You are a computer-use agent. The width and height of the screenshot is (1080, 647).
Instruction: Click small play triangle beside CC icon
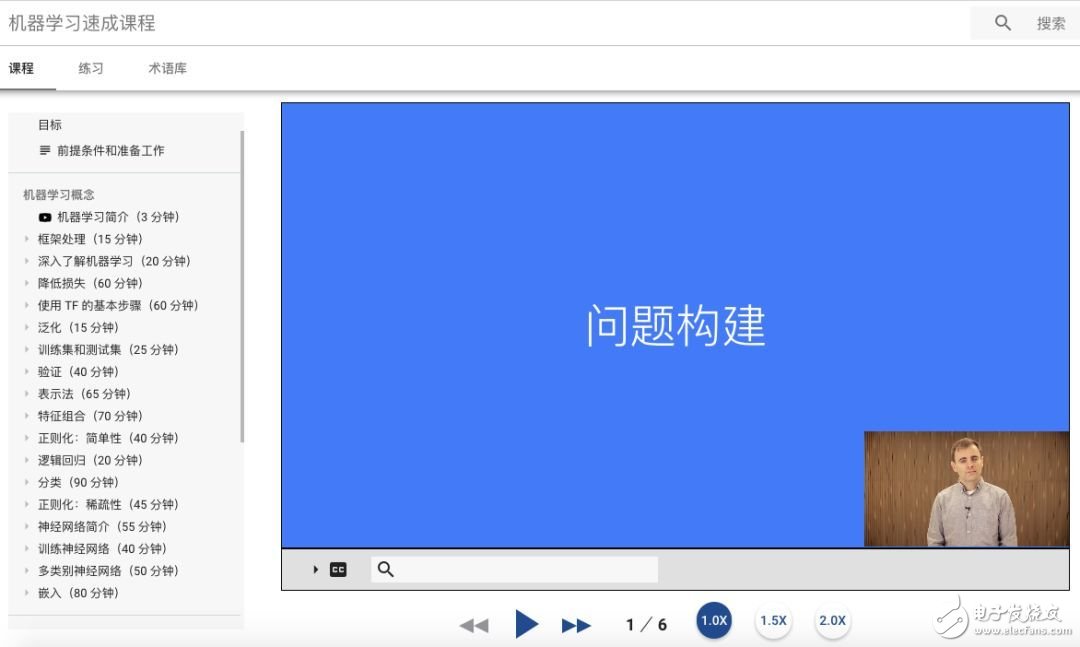[315, 570]
